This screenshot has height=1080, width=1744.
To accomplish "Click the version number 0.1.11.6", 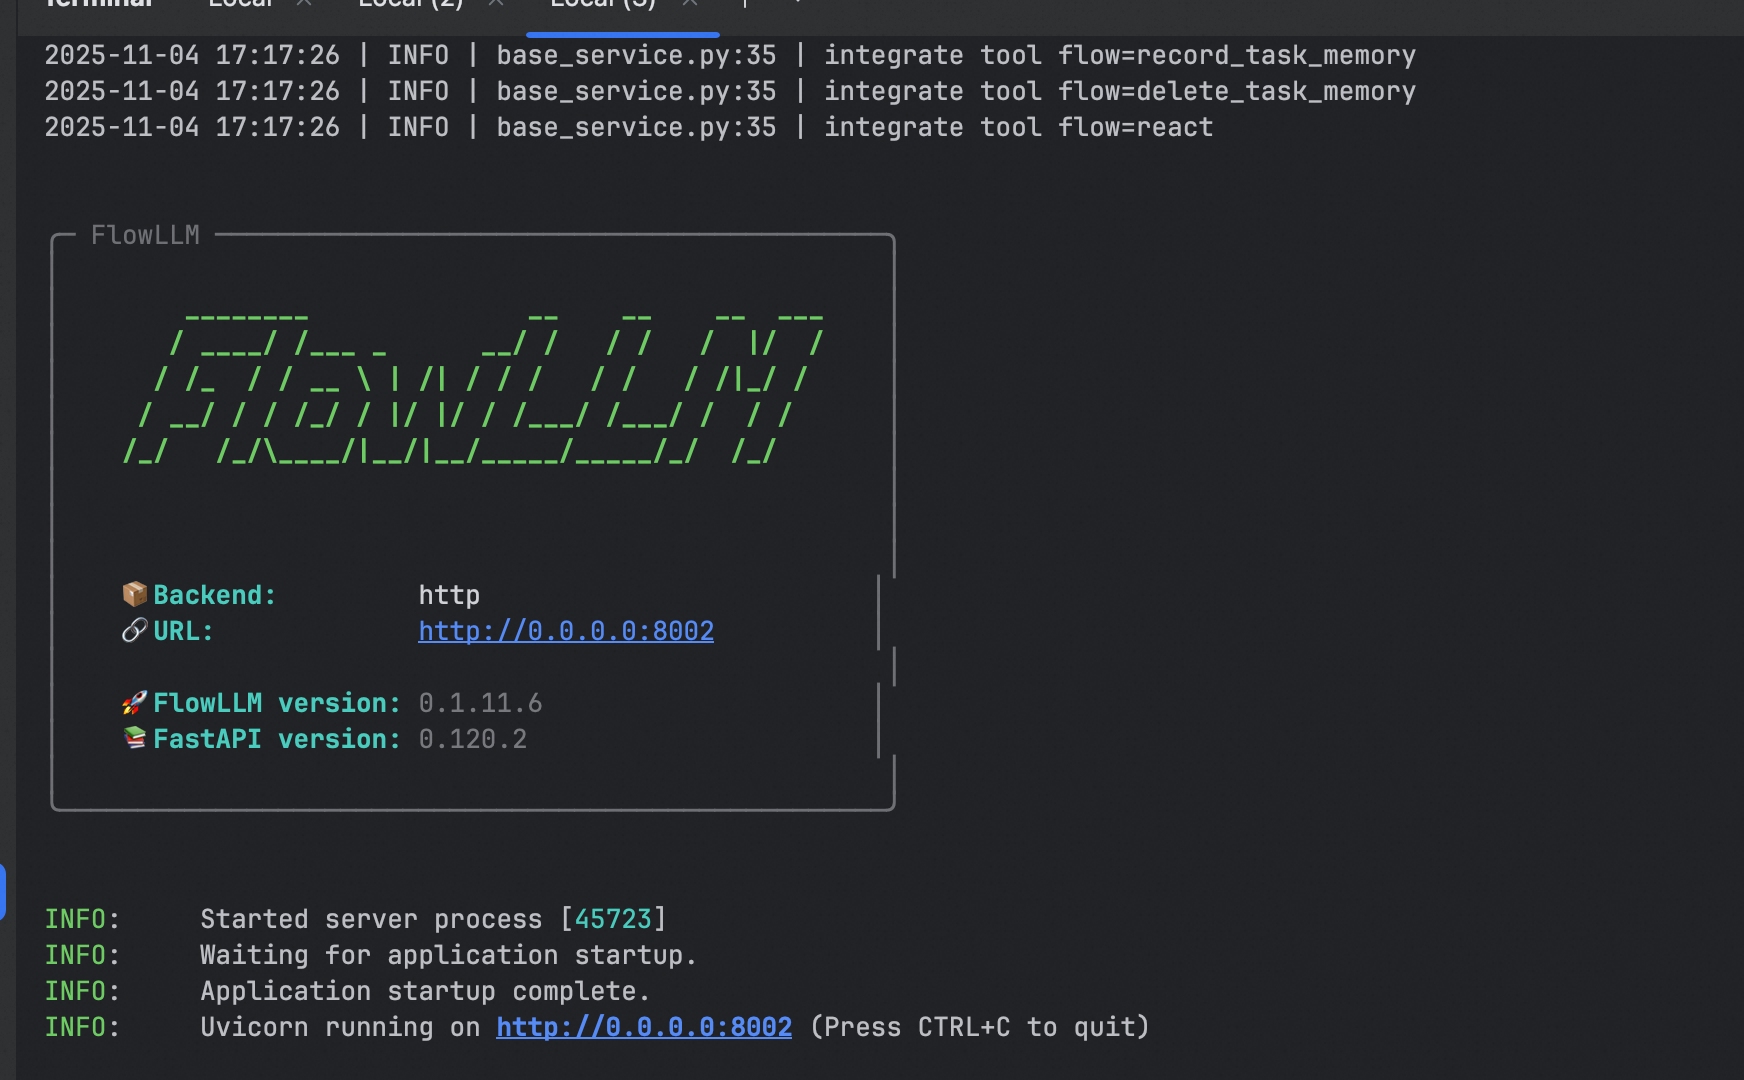I will point(480,703).
